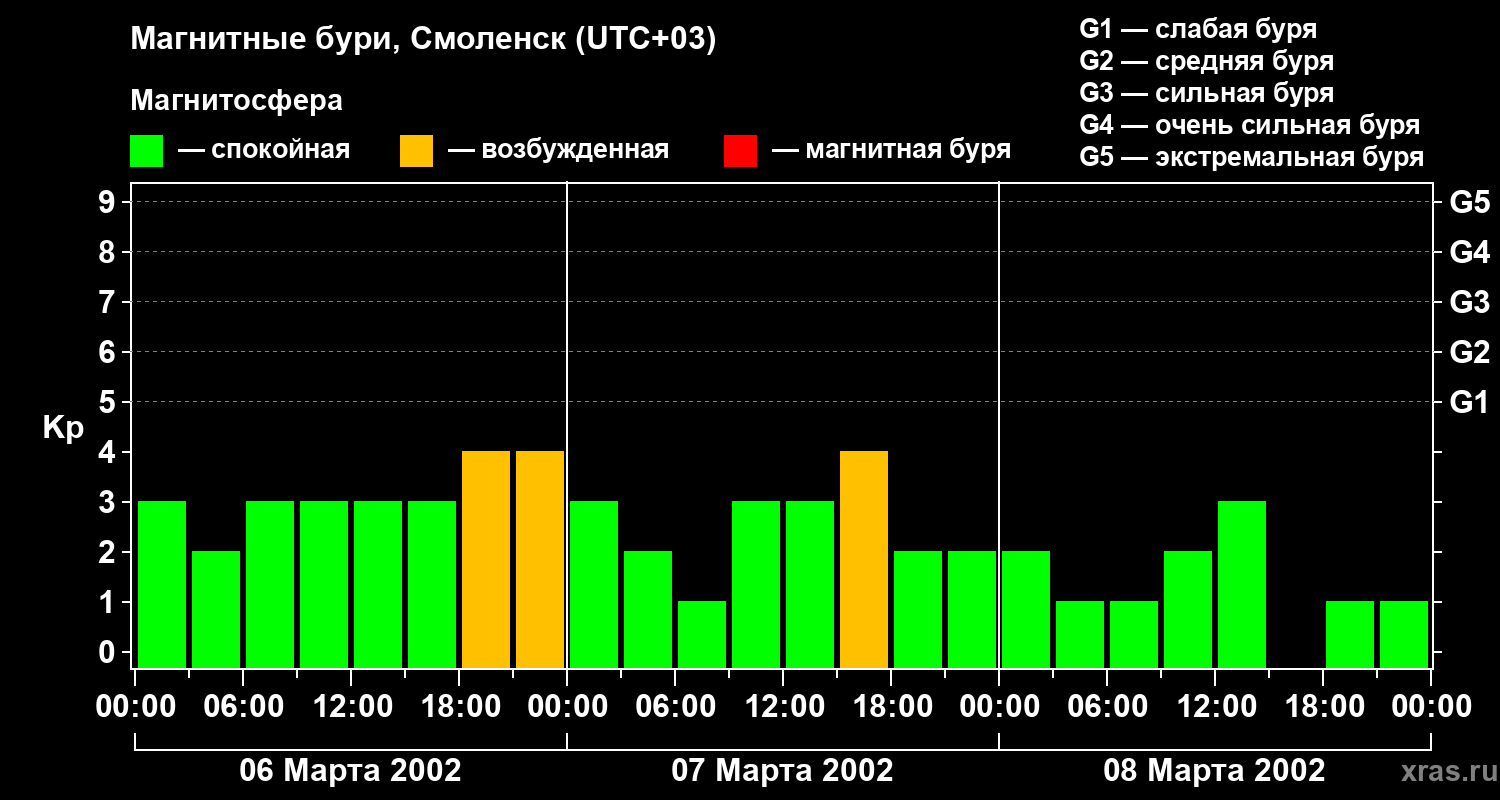The height and width of the screenshot is (800, 1500).
Task: Click the 'G5' label on the right axis
Action: [1469, 202]
